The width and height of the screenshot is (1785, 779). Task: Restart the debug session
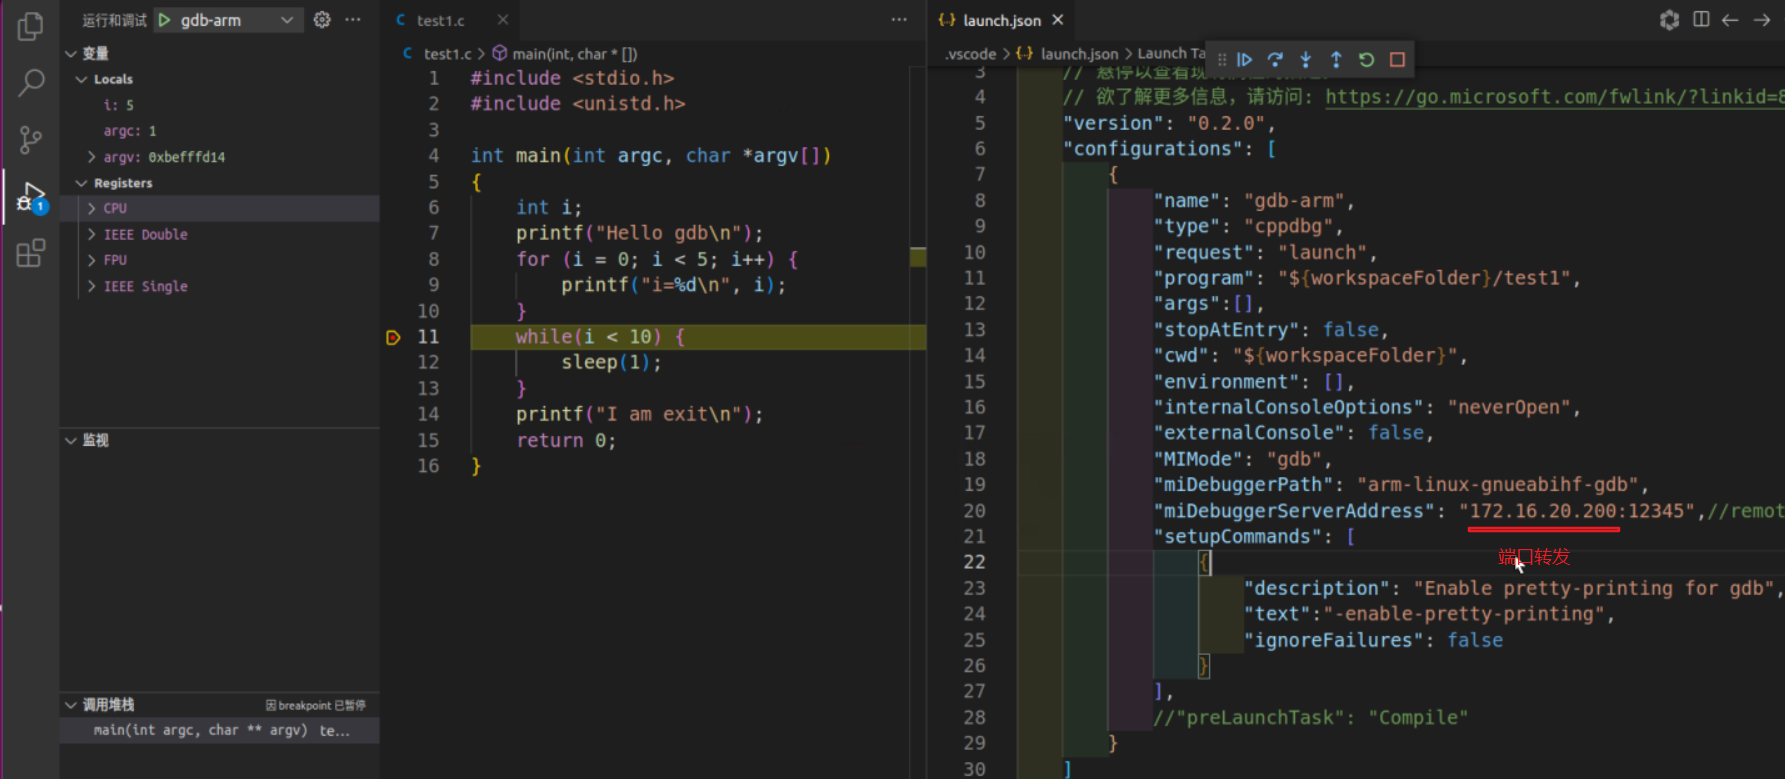pos(1366,60)
